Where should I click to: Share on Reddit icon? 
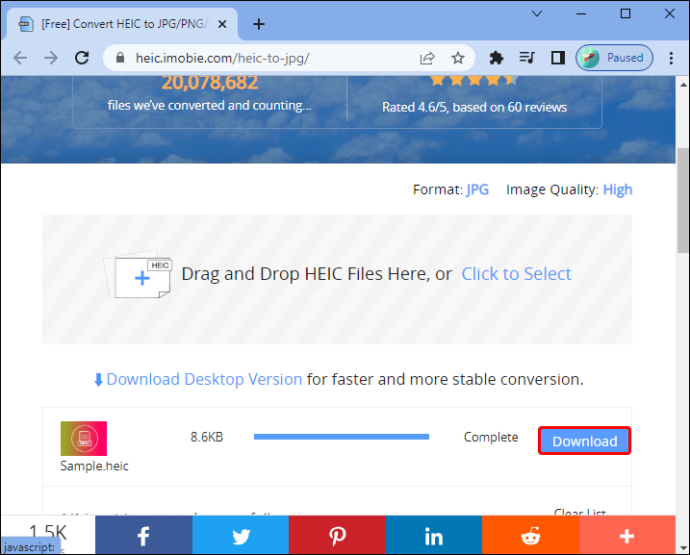coord(531,536)
